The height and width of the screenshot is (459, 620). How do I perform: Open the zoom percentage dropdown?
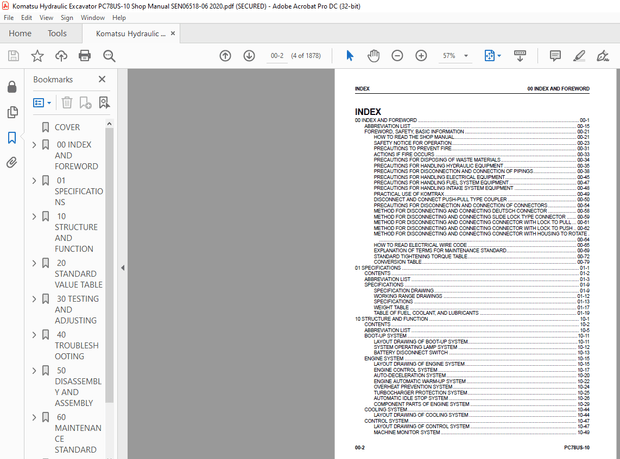pos(466,56)
